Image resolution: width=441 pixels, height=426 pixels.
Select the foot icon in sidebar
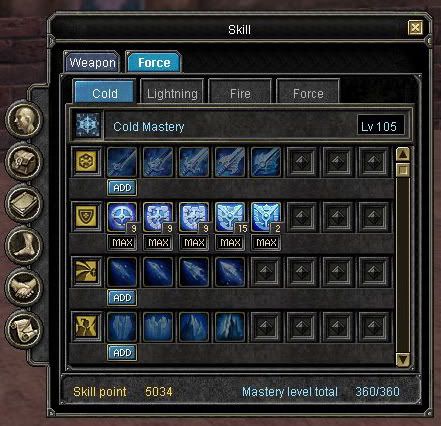[x=24, y=245]
